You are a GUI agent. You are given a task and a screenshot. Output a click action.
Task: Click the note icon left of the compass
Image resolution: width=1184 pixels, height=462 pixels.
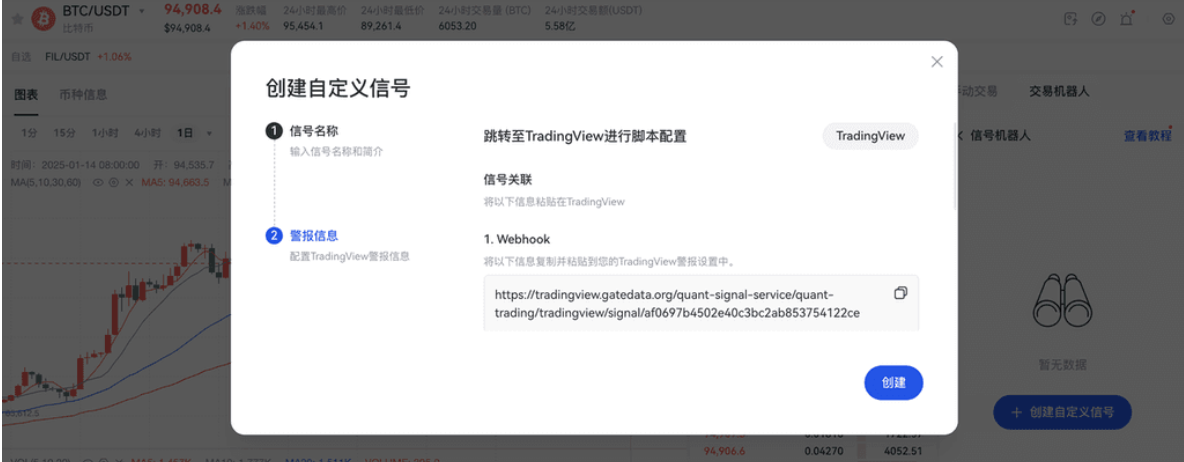coord(1071,19)
